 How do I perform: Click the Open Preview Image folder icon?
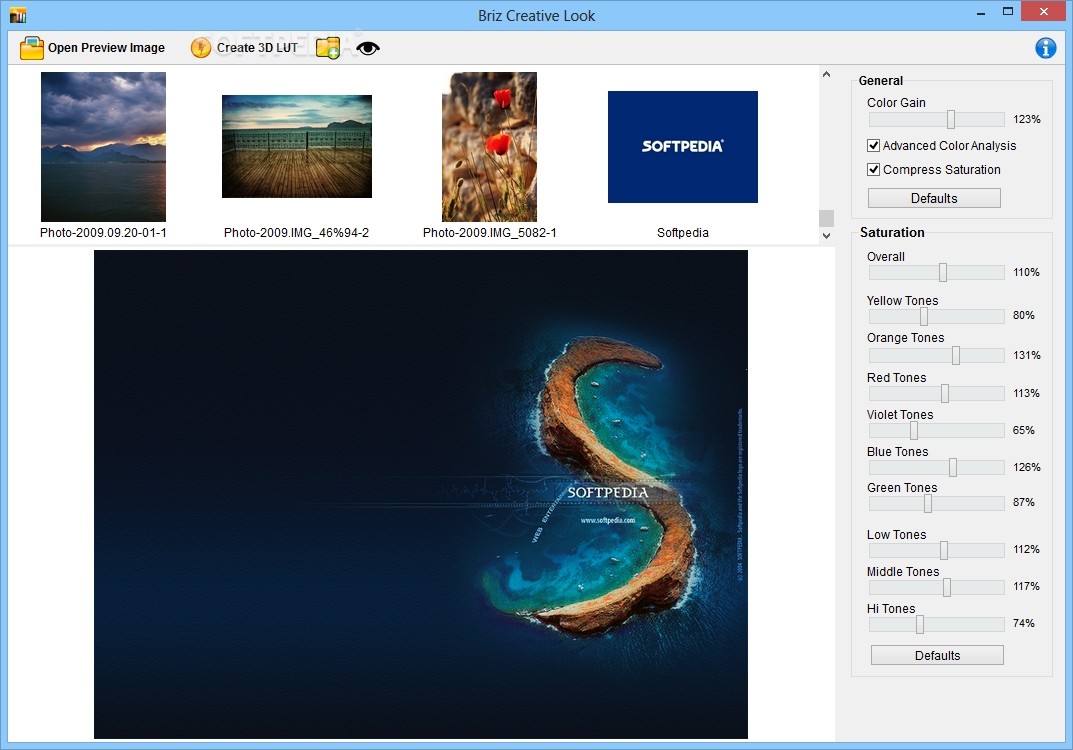tap(31, 48)
